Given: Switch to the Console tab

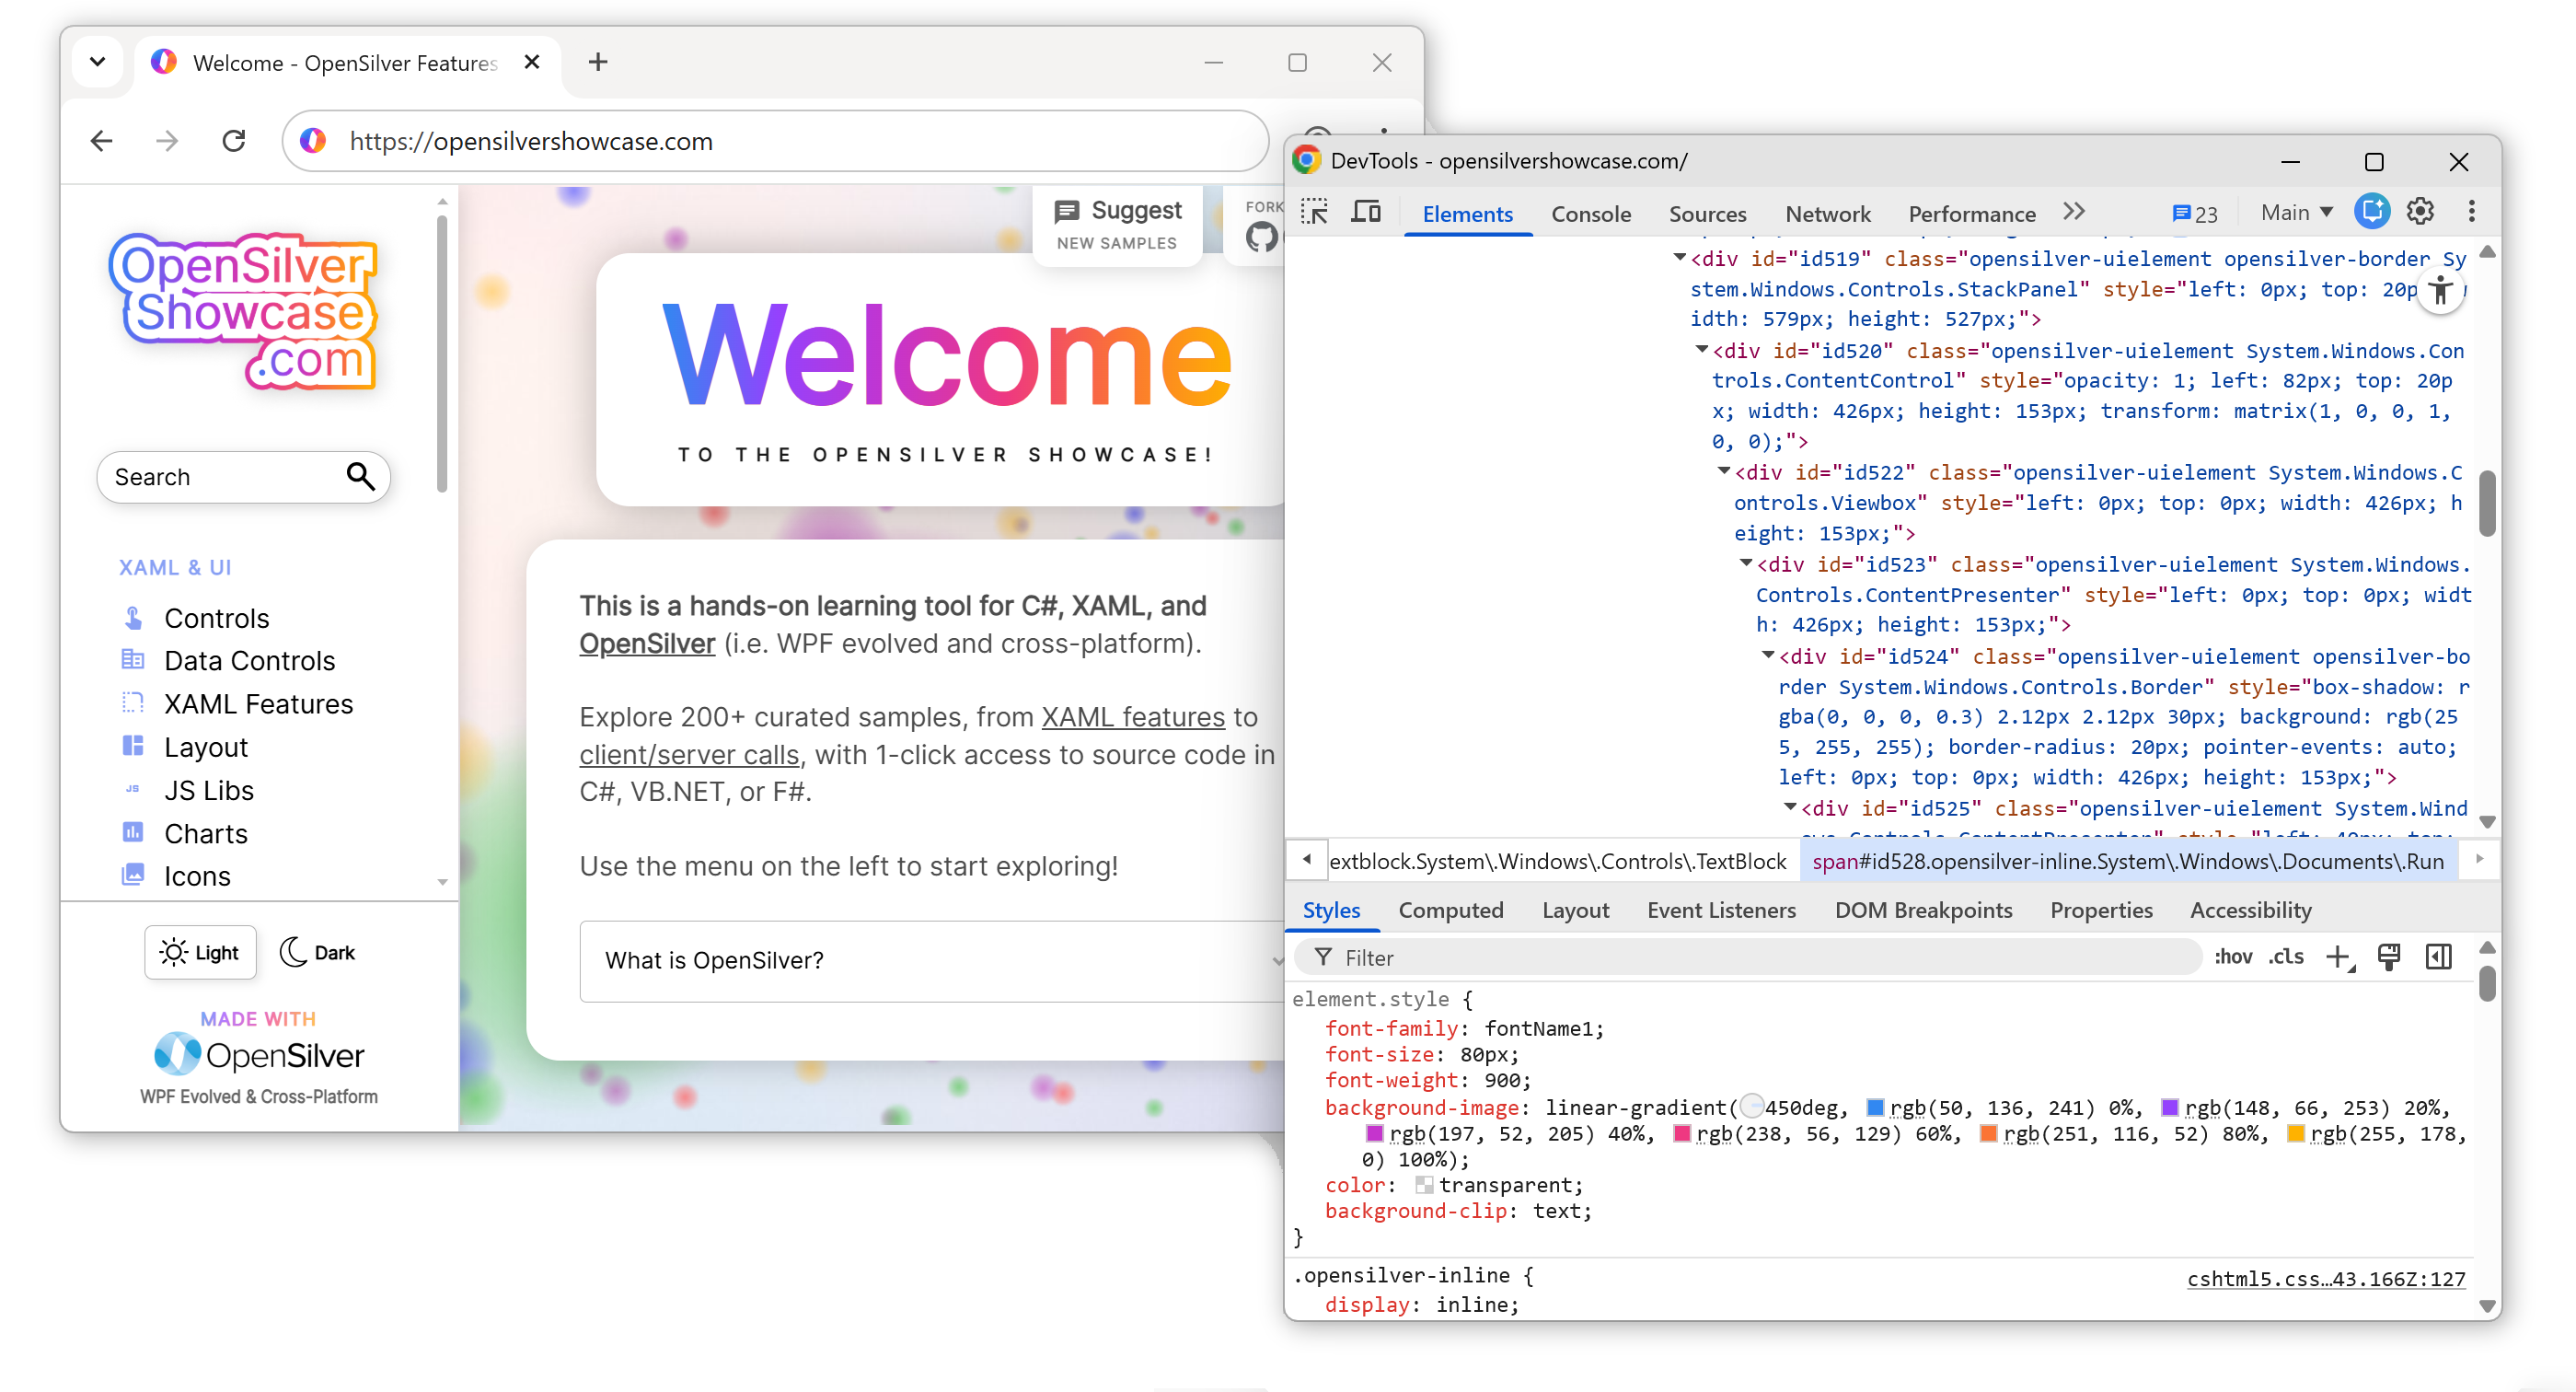Looking at the screenshot, I should (1591, 214).
